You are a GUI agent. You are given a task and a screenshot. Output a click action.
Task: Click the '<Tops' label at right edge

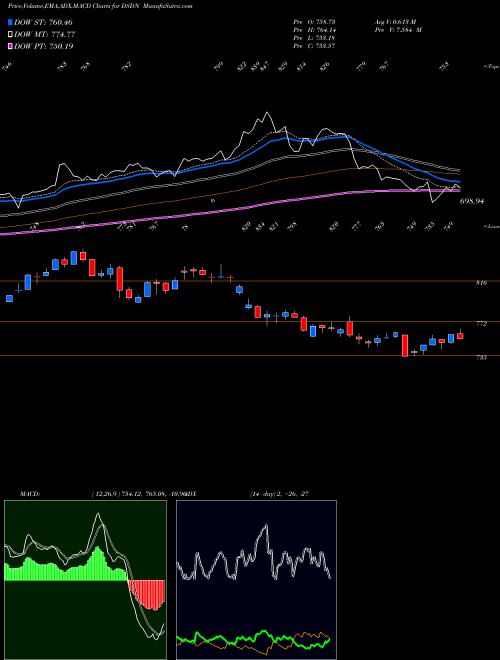(x=492, y=66)
